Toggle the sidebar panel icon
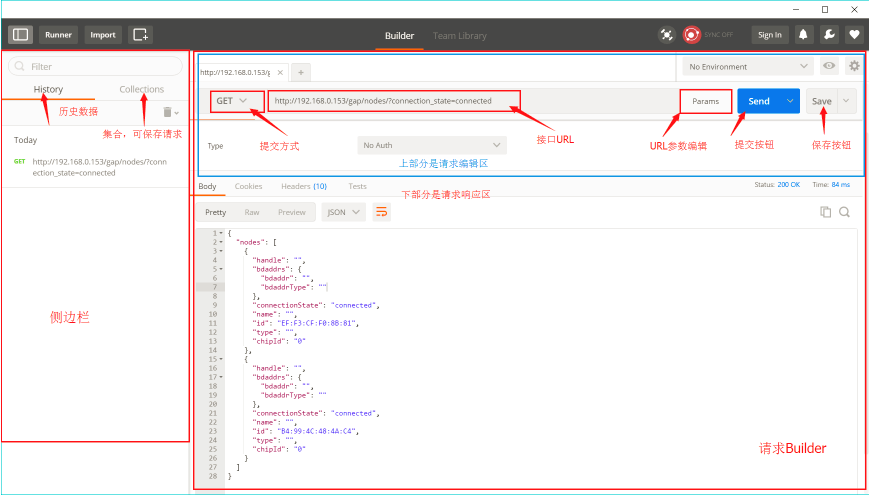Screen dimensions: 869x495 pos(21,34)
